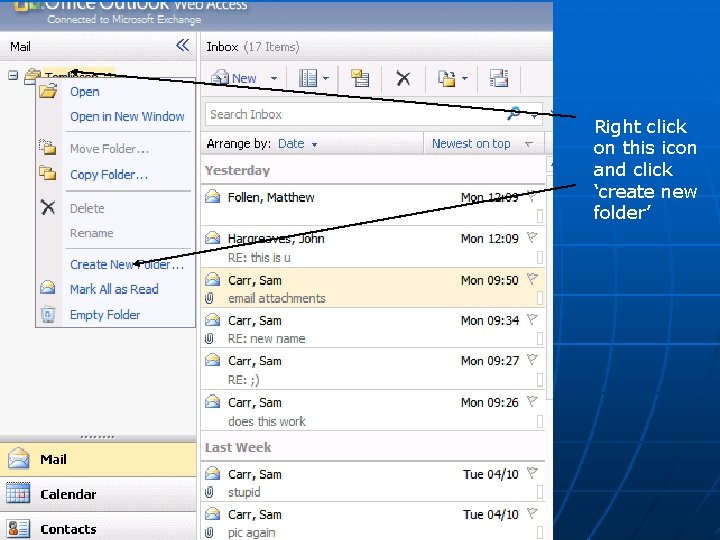Open the Arrange by Date dropdown
The height and width of the screenshot is (540, 720).
click(298, 144)
